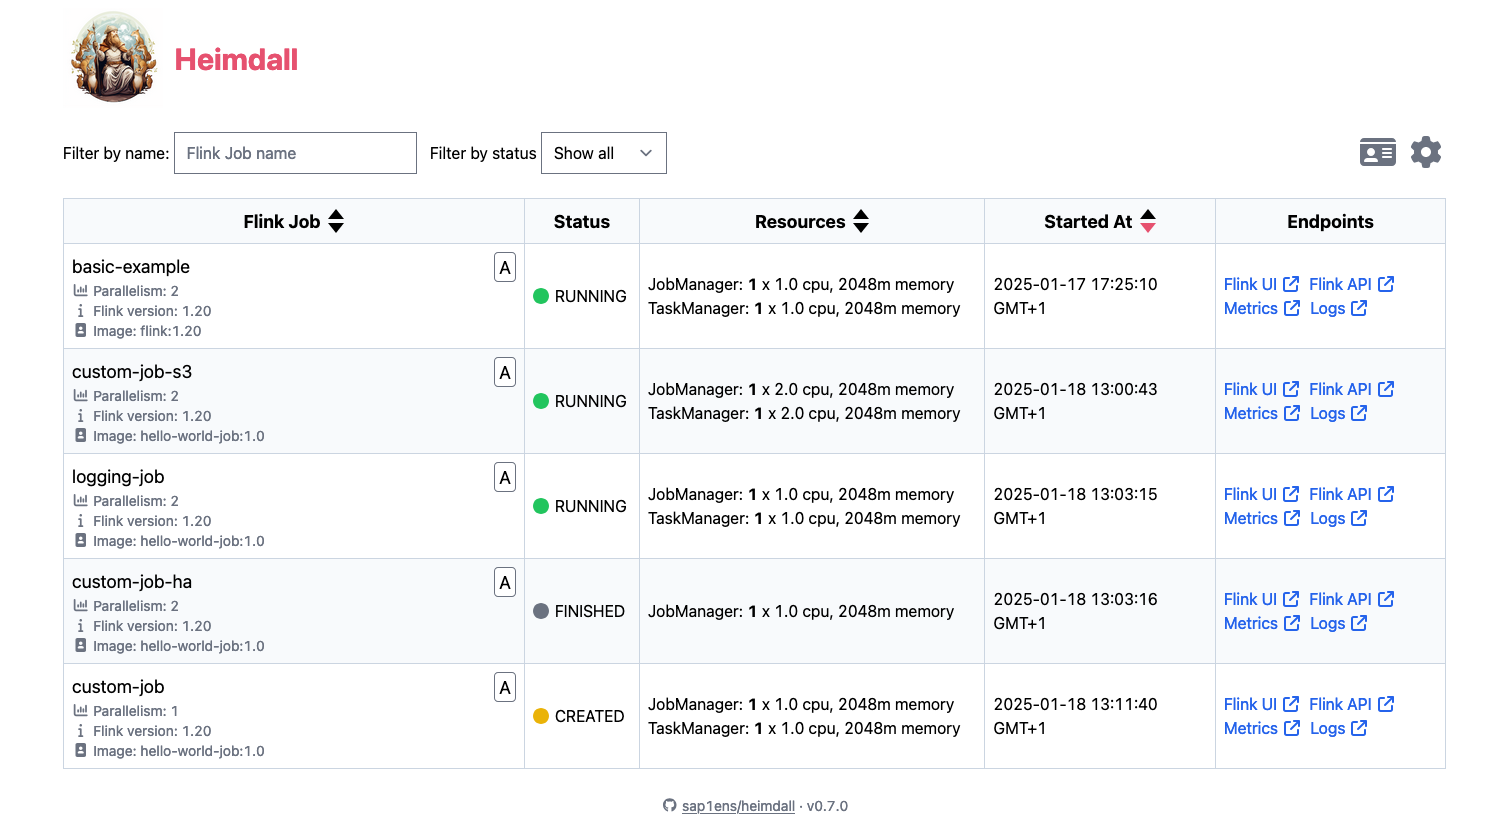
Task: Reverse sorting on Started At column
Action: coord(1147,221)
